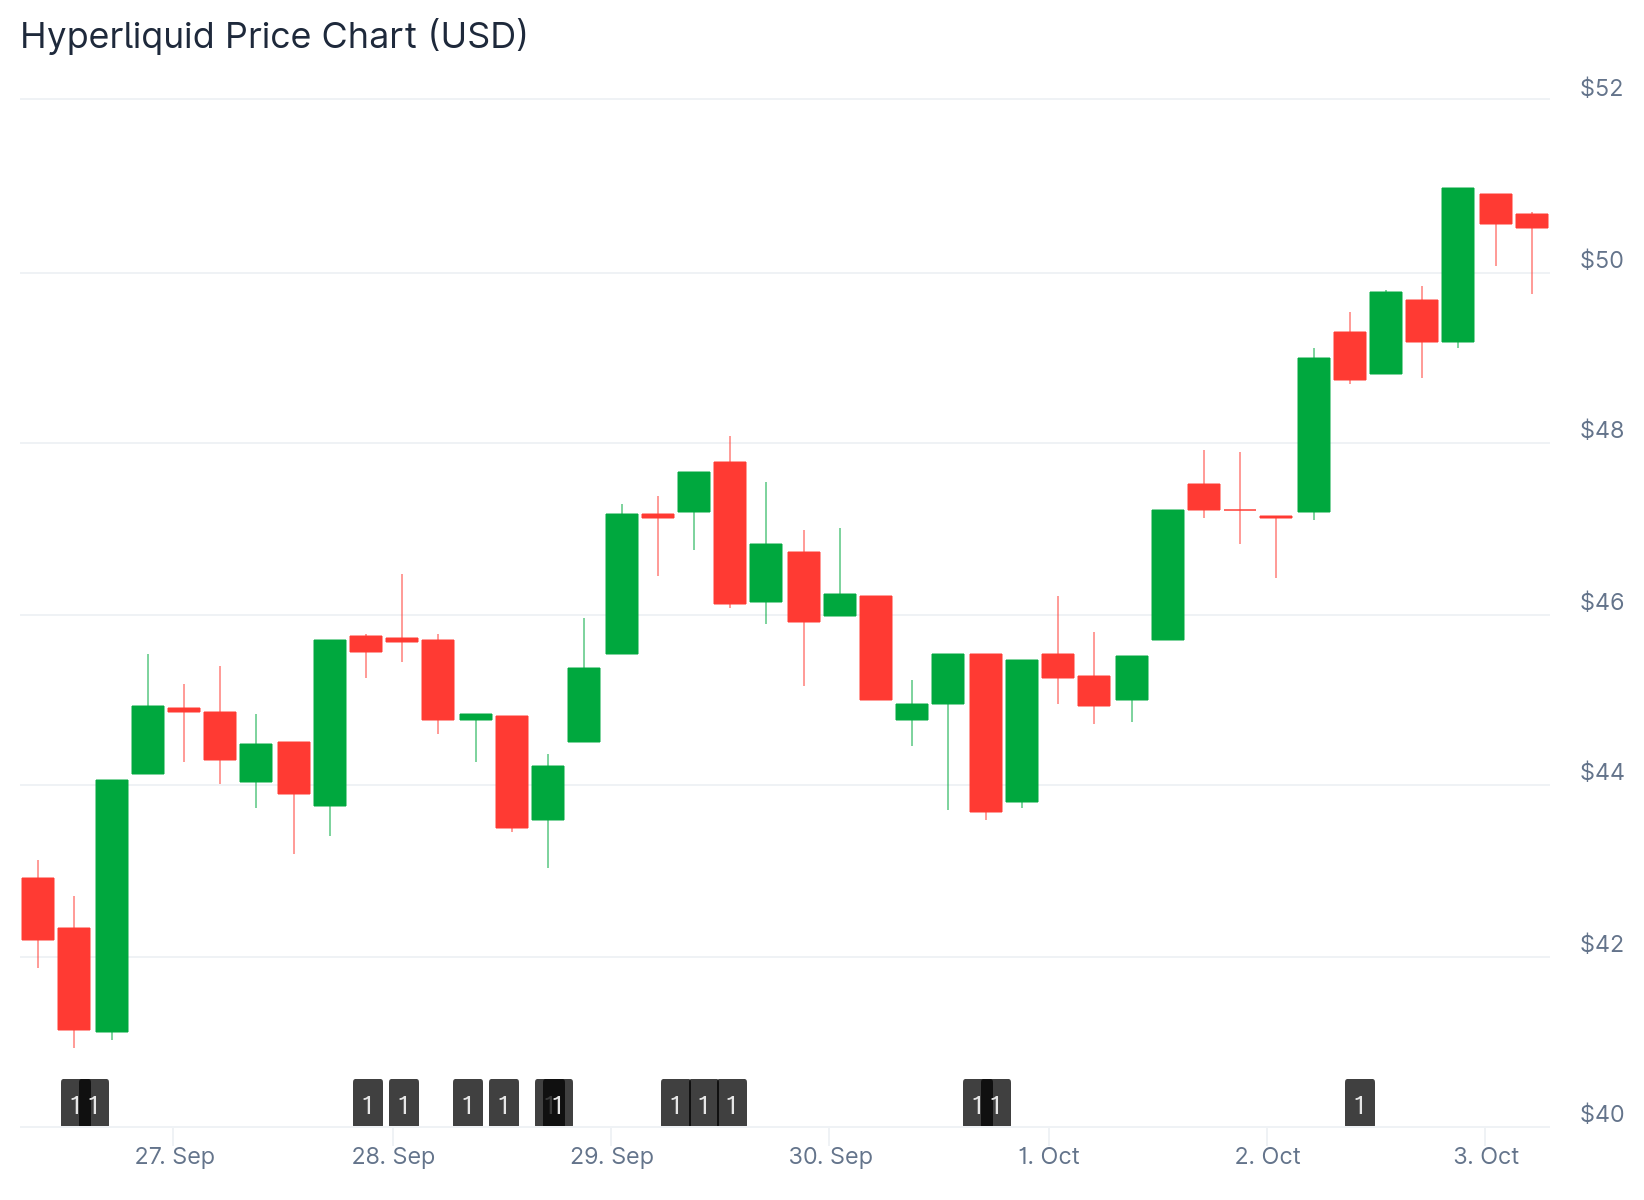Viewport: 1644px width, 1200px height.
Task: Select the green candle climbing from $47 to $49
Action: (x=1313, y=435)
